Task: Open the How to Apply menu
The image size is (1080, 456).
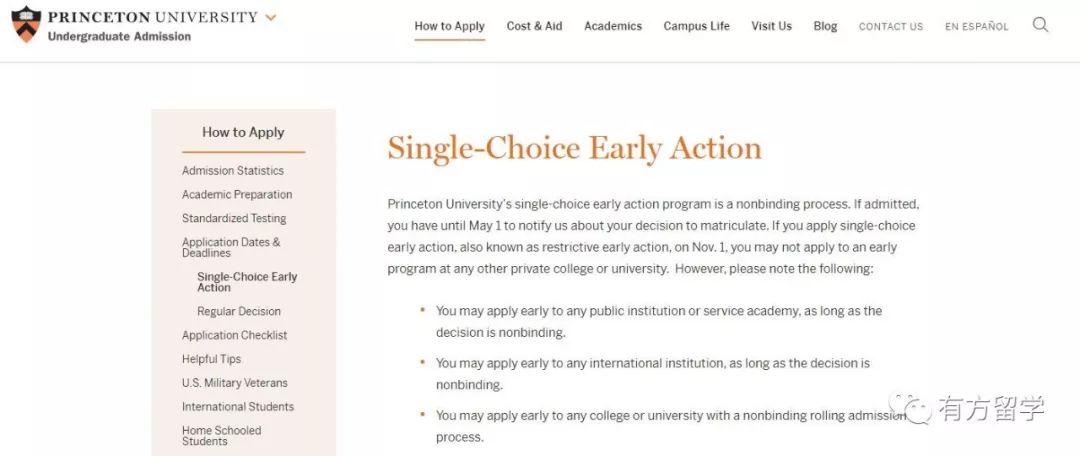Action: 450,26
